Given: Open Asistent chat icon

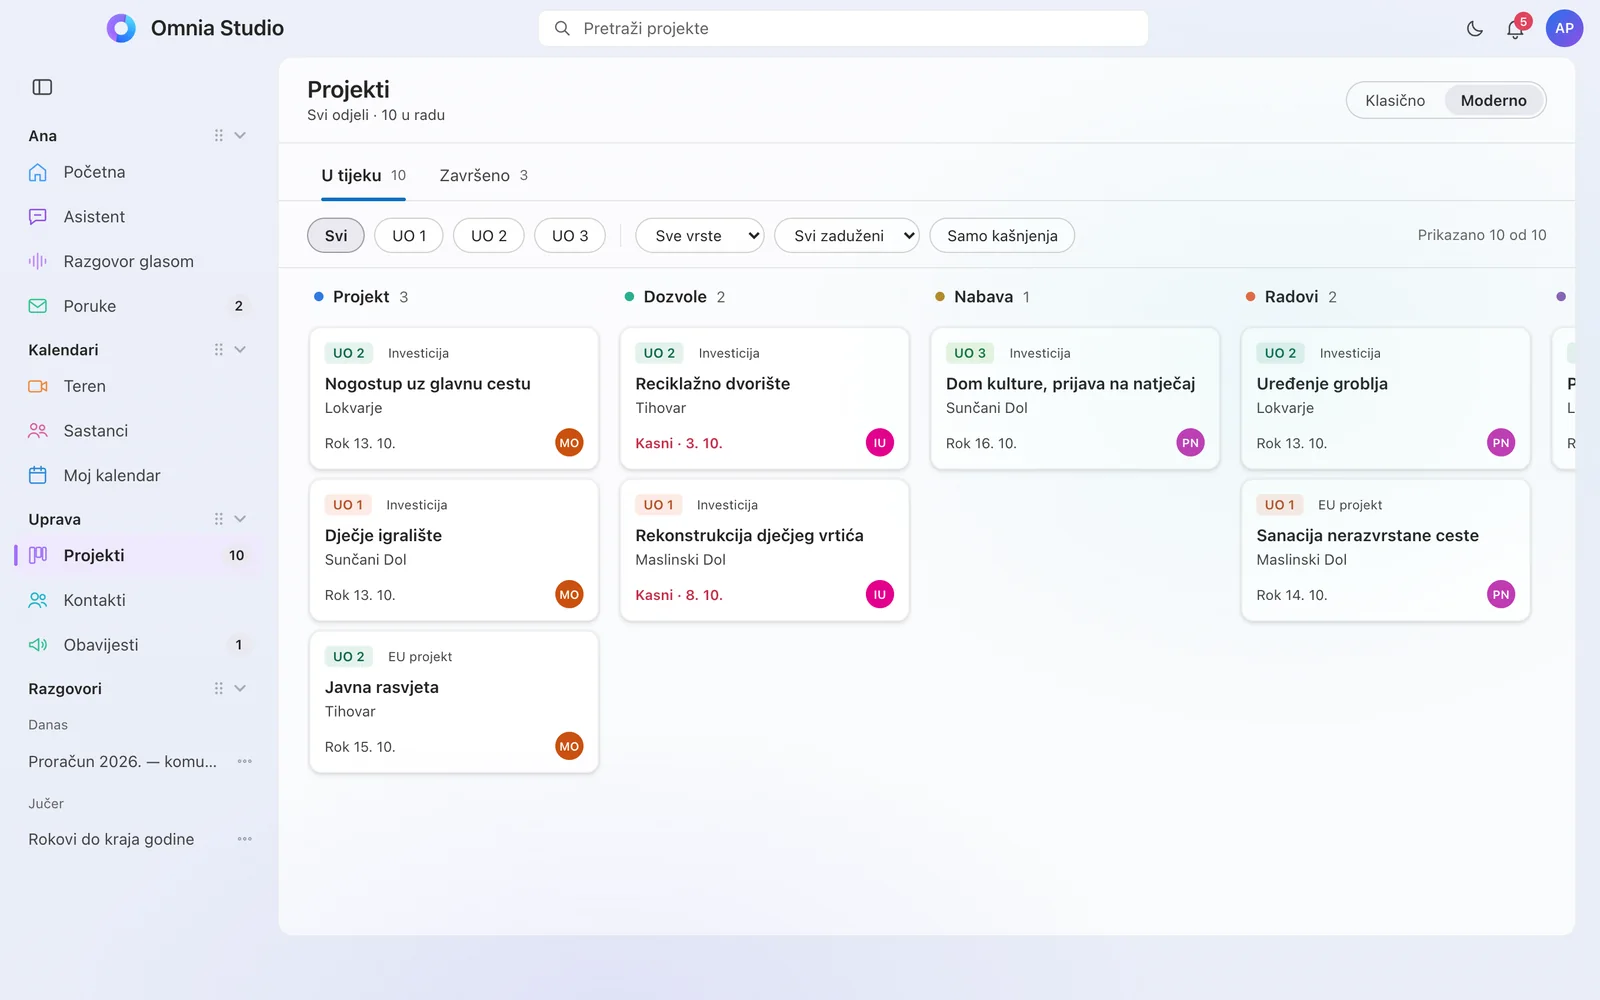Looking at the screenshot, I should [38, 217].
